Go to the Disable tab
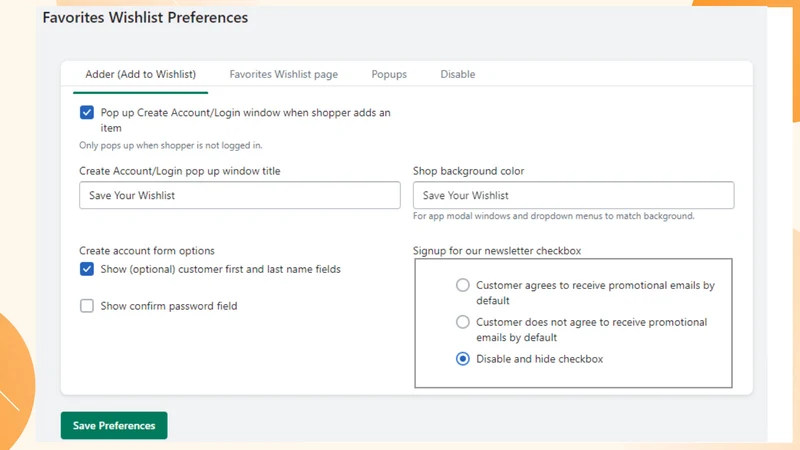The height and width of the screenshot is (450, 800). click(458, 74)
